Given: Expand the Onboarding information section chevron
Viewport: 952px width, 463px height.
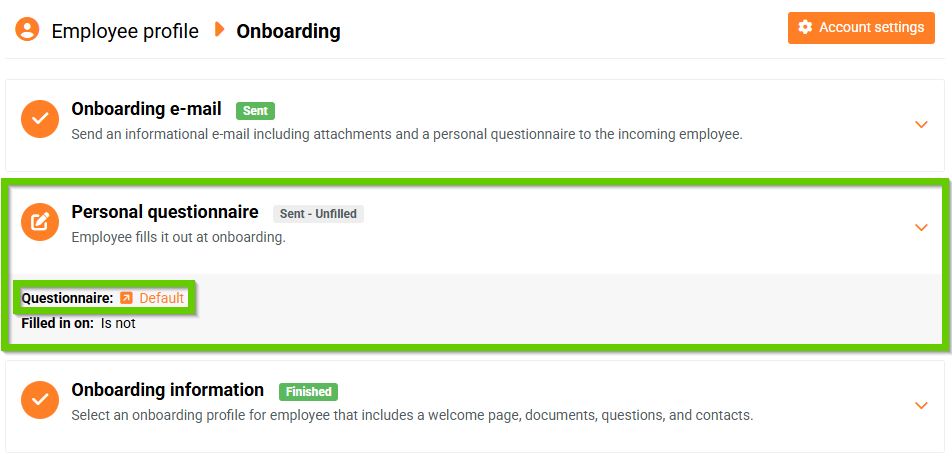Looking at the screenshot, I should tap(921, 405).
